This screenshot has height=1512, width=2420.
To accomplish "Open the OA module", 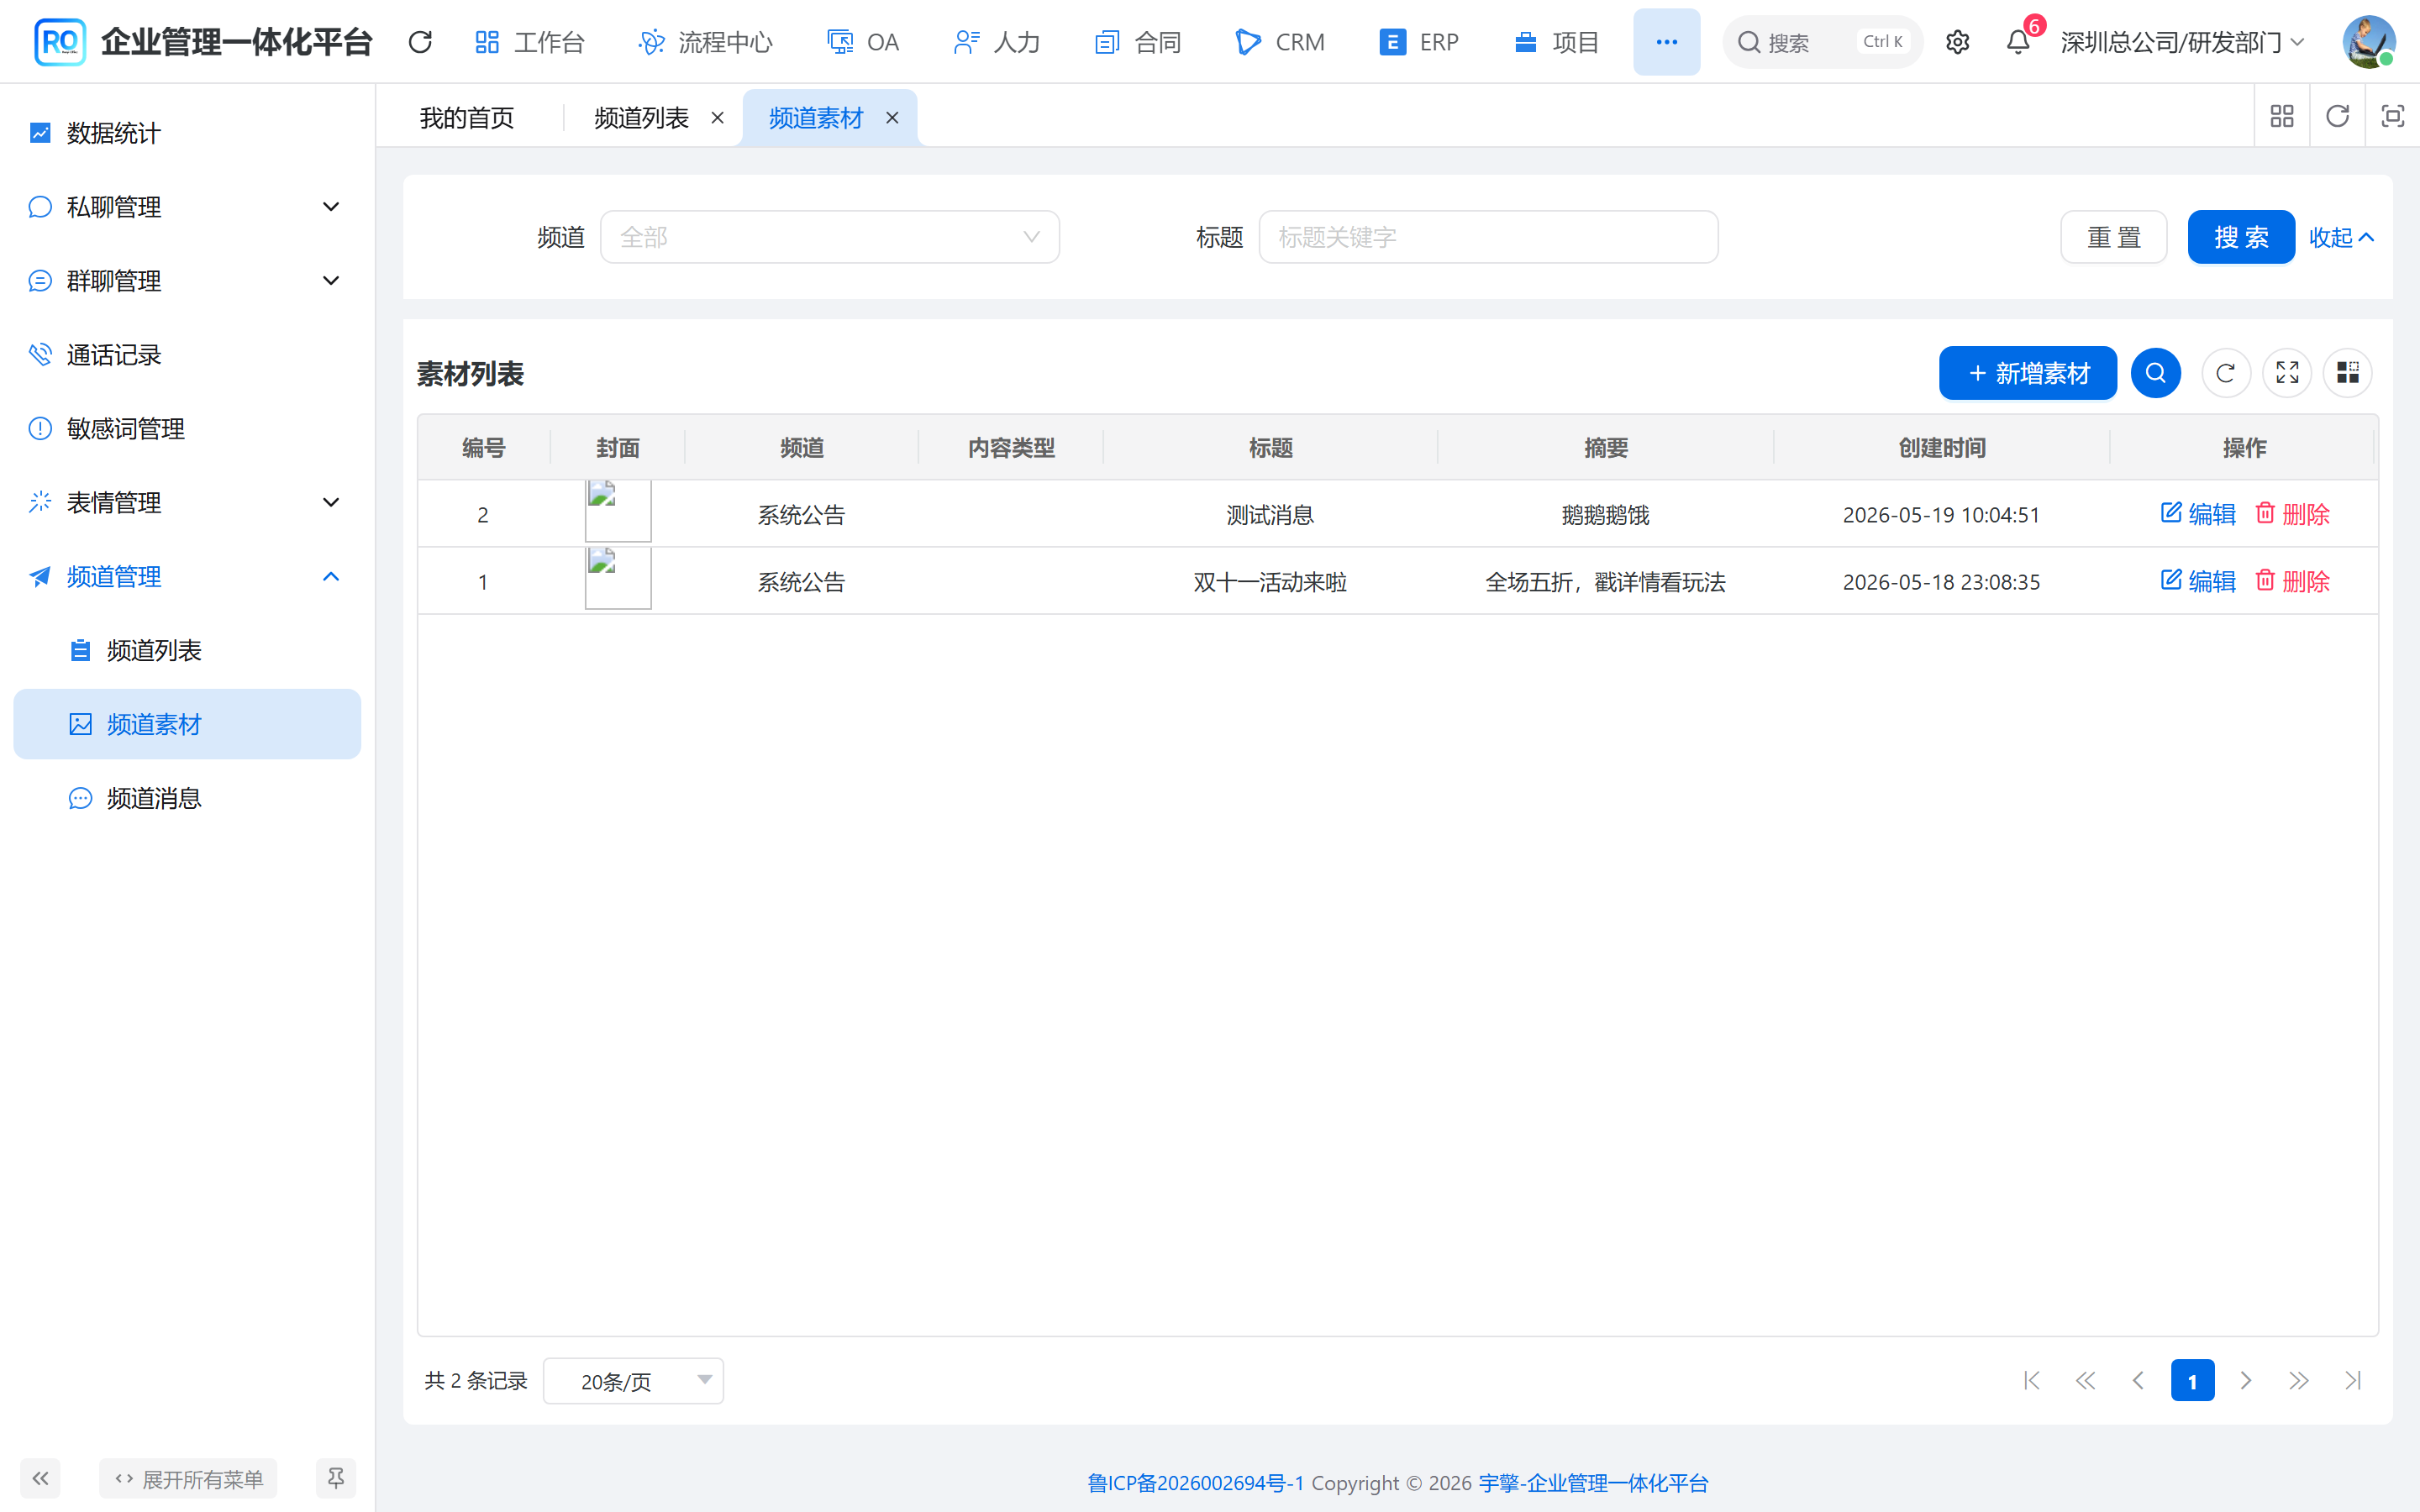I will pos(863,42).
